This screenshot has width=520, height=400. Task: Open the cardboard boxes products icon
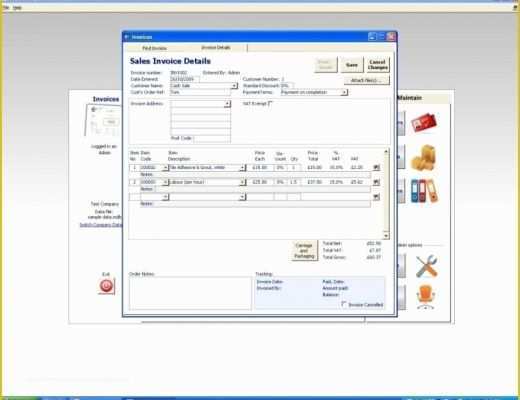tap(423, 158)
